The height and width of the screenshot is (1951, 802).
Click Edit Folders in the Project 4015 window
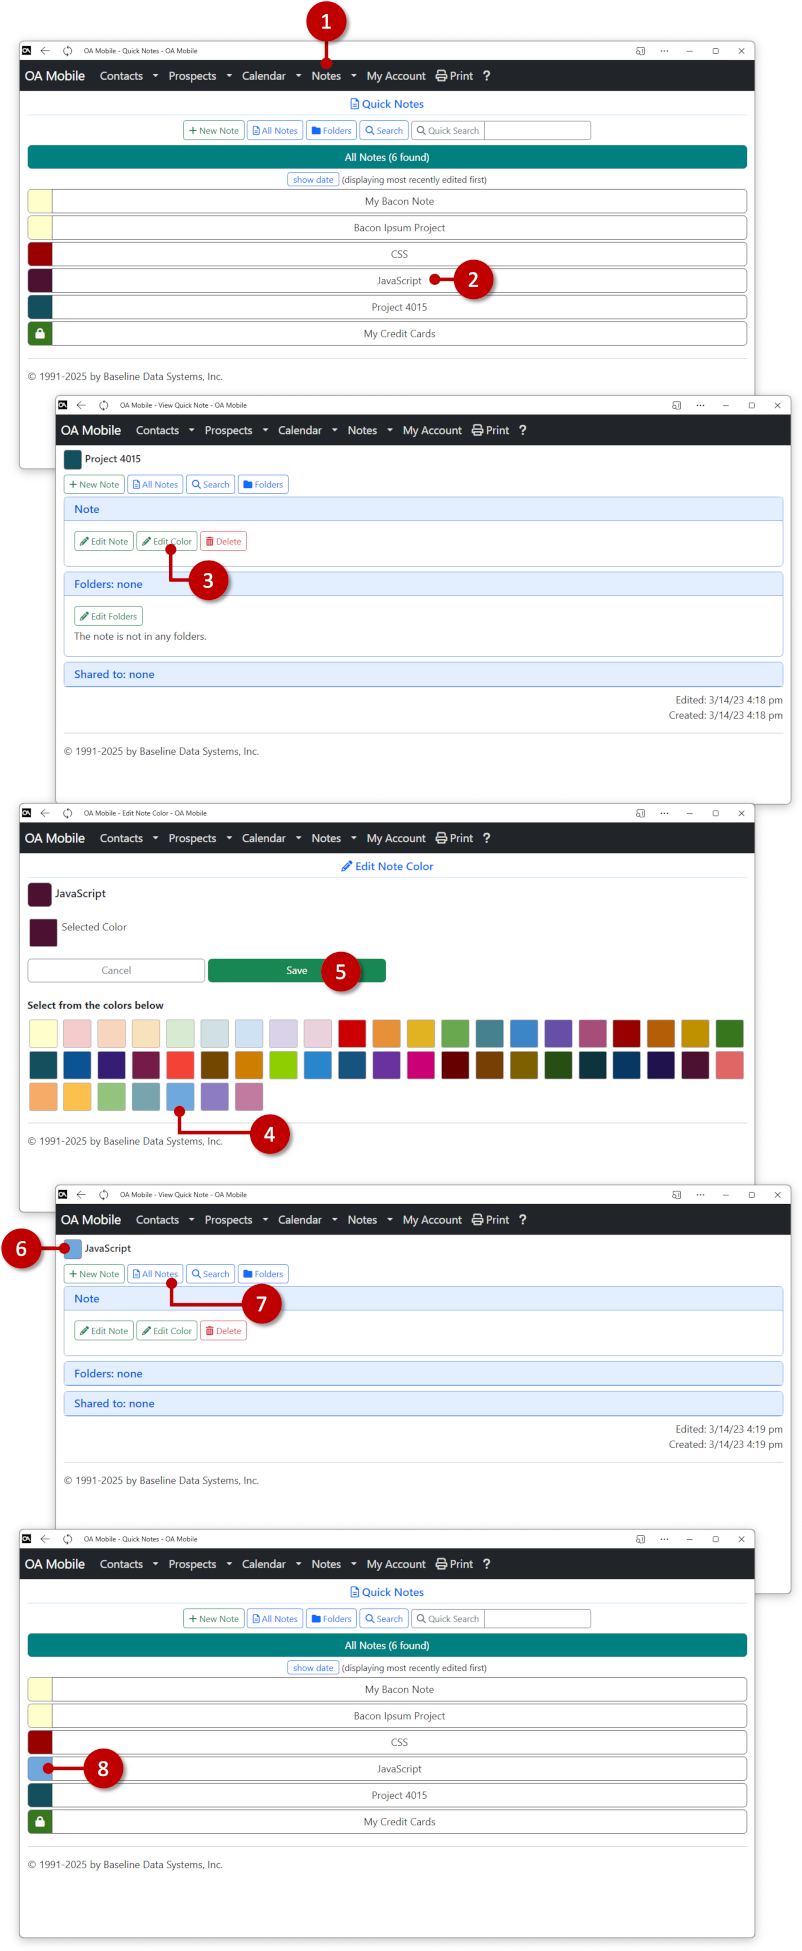[108, 616]
